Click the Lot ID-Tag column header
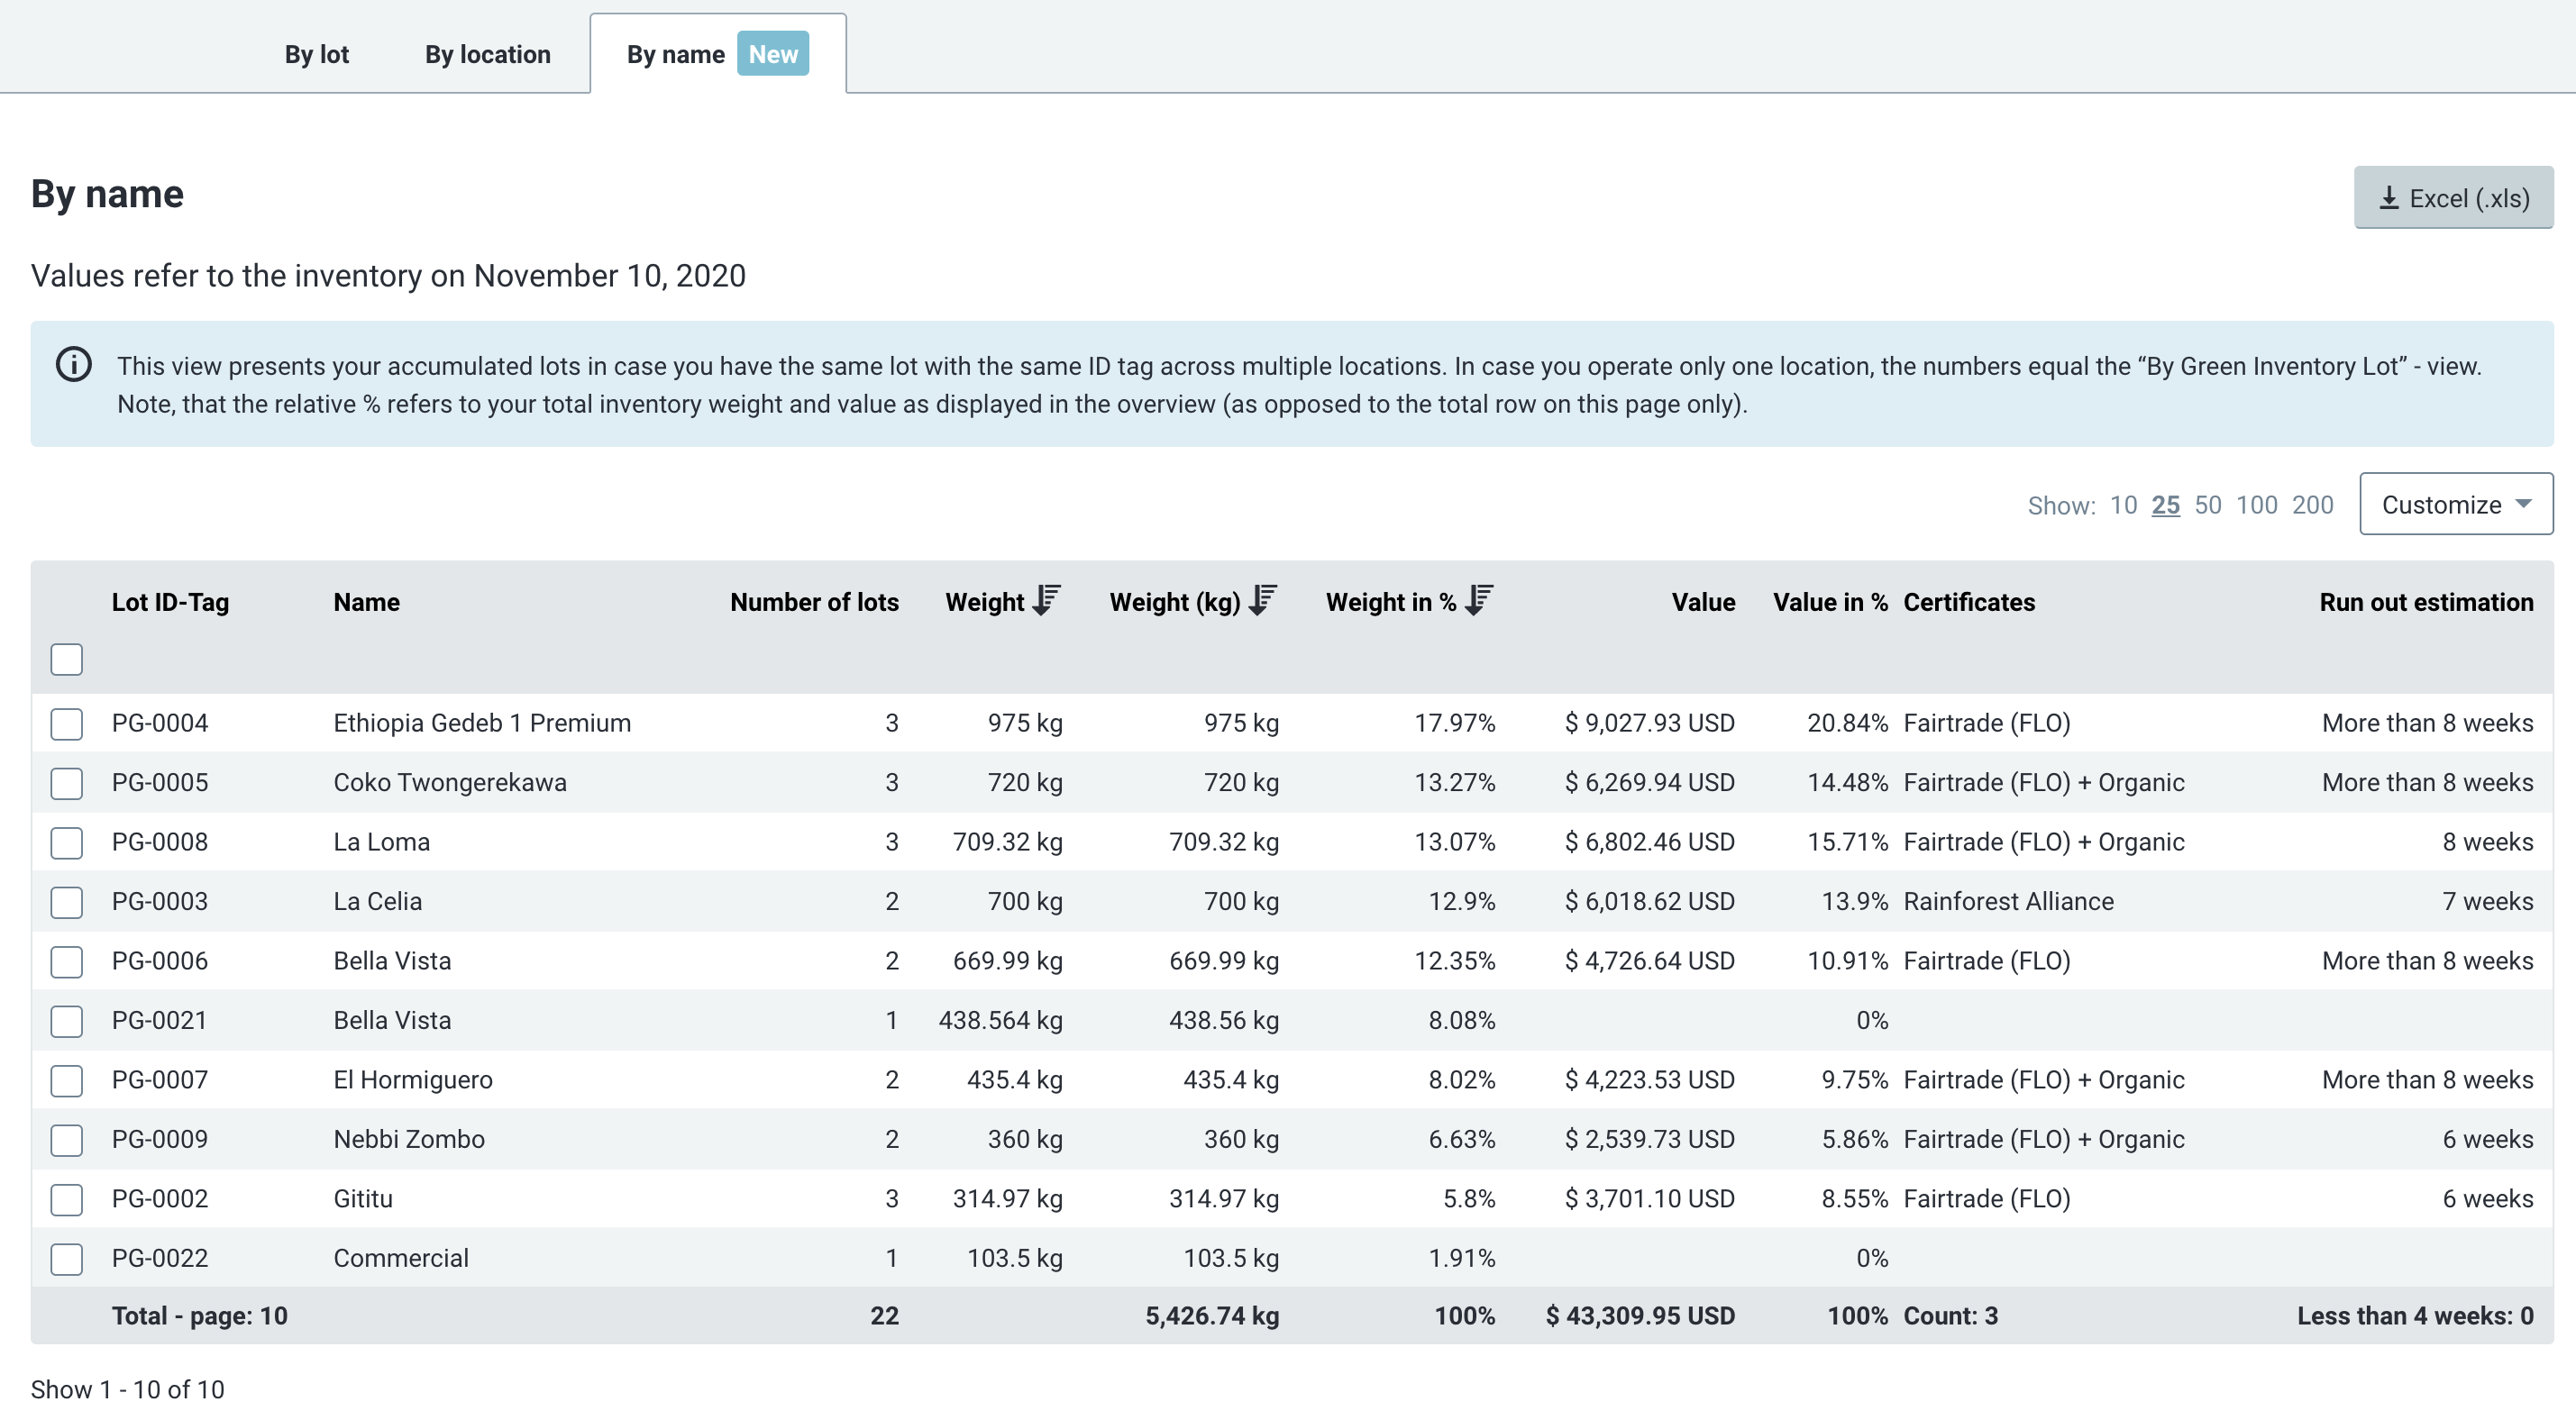The width and height of the screenshot is (2576, 1420). pyautogui.click(x=170, y=602)
